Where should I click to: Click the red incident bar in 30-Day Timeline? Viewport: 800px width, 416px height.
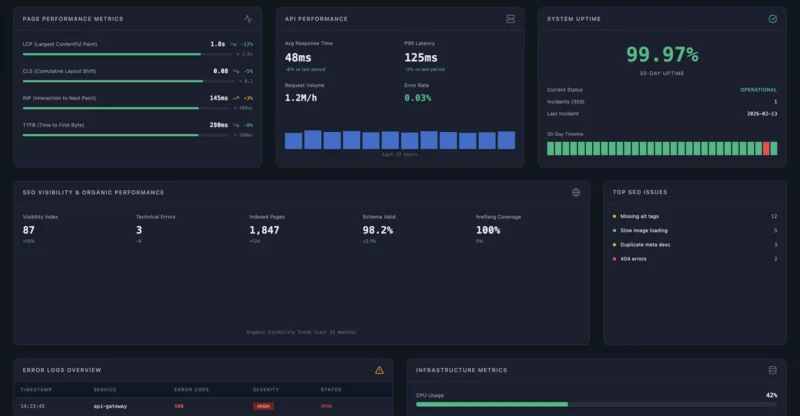(x=766, y=148)
